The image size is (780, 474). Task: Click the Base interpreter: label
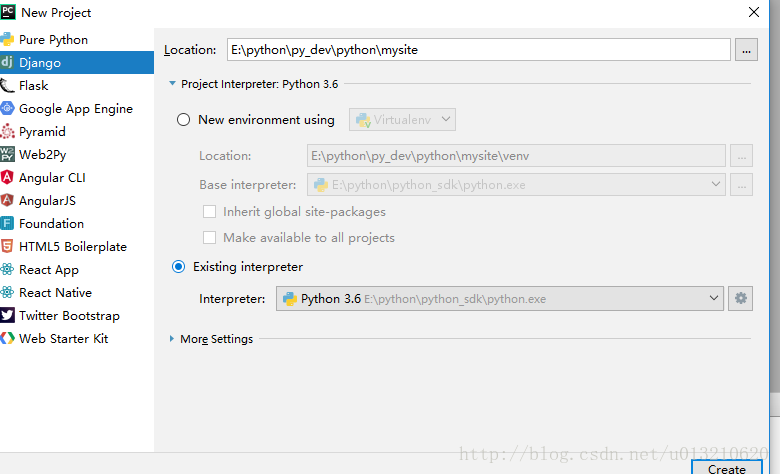[x=248, y=185]
